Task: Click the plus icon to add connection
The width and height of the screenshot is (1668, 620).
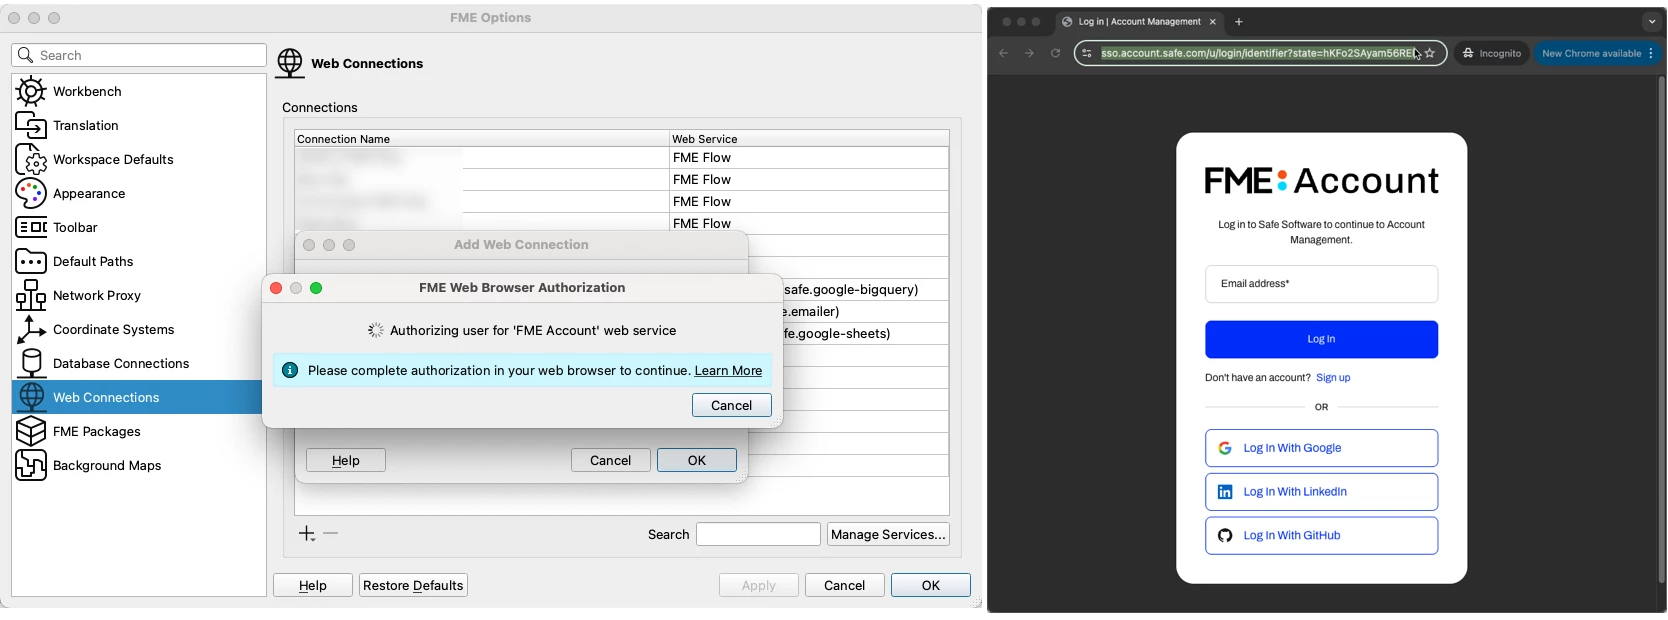Action: coord(307,534)
